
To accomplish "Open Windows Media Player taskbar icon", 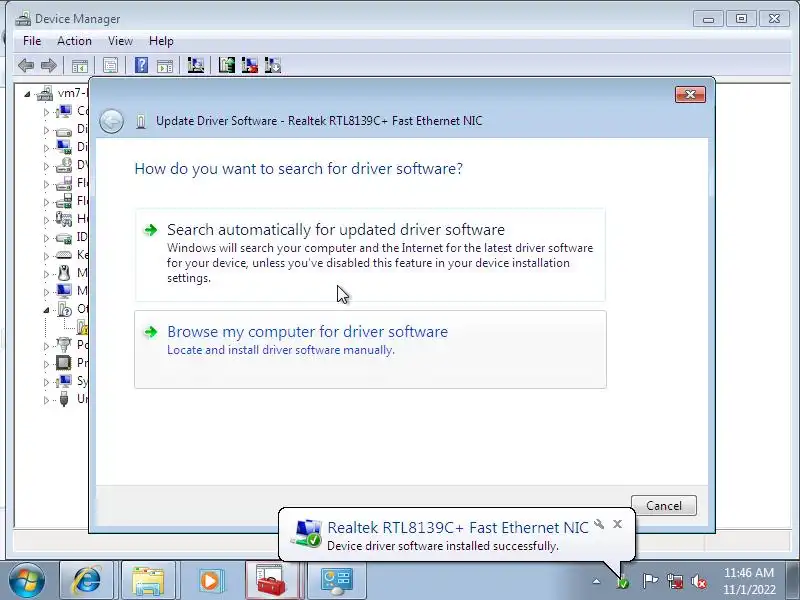I will (210, 581).
